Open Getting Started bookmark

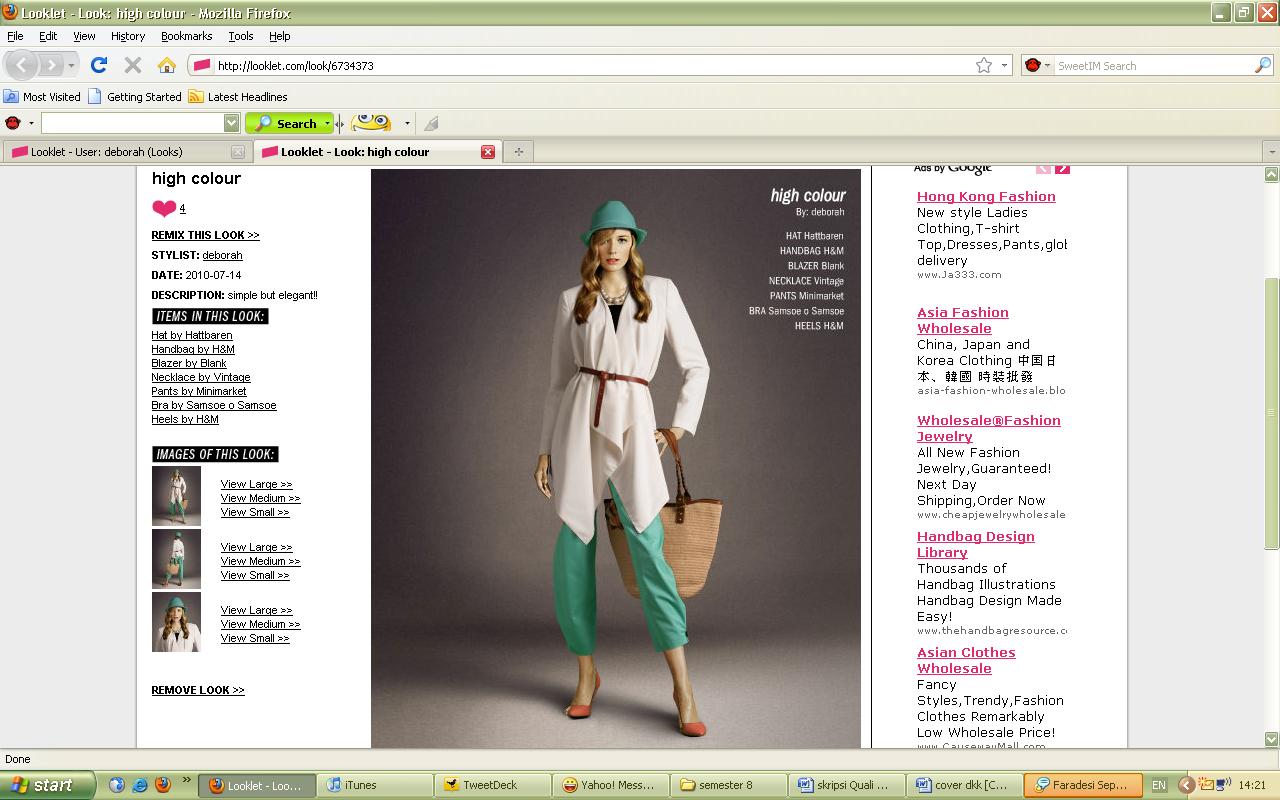[x=135, y=97]
